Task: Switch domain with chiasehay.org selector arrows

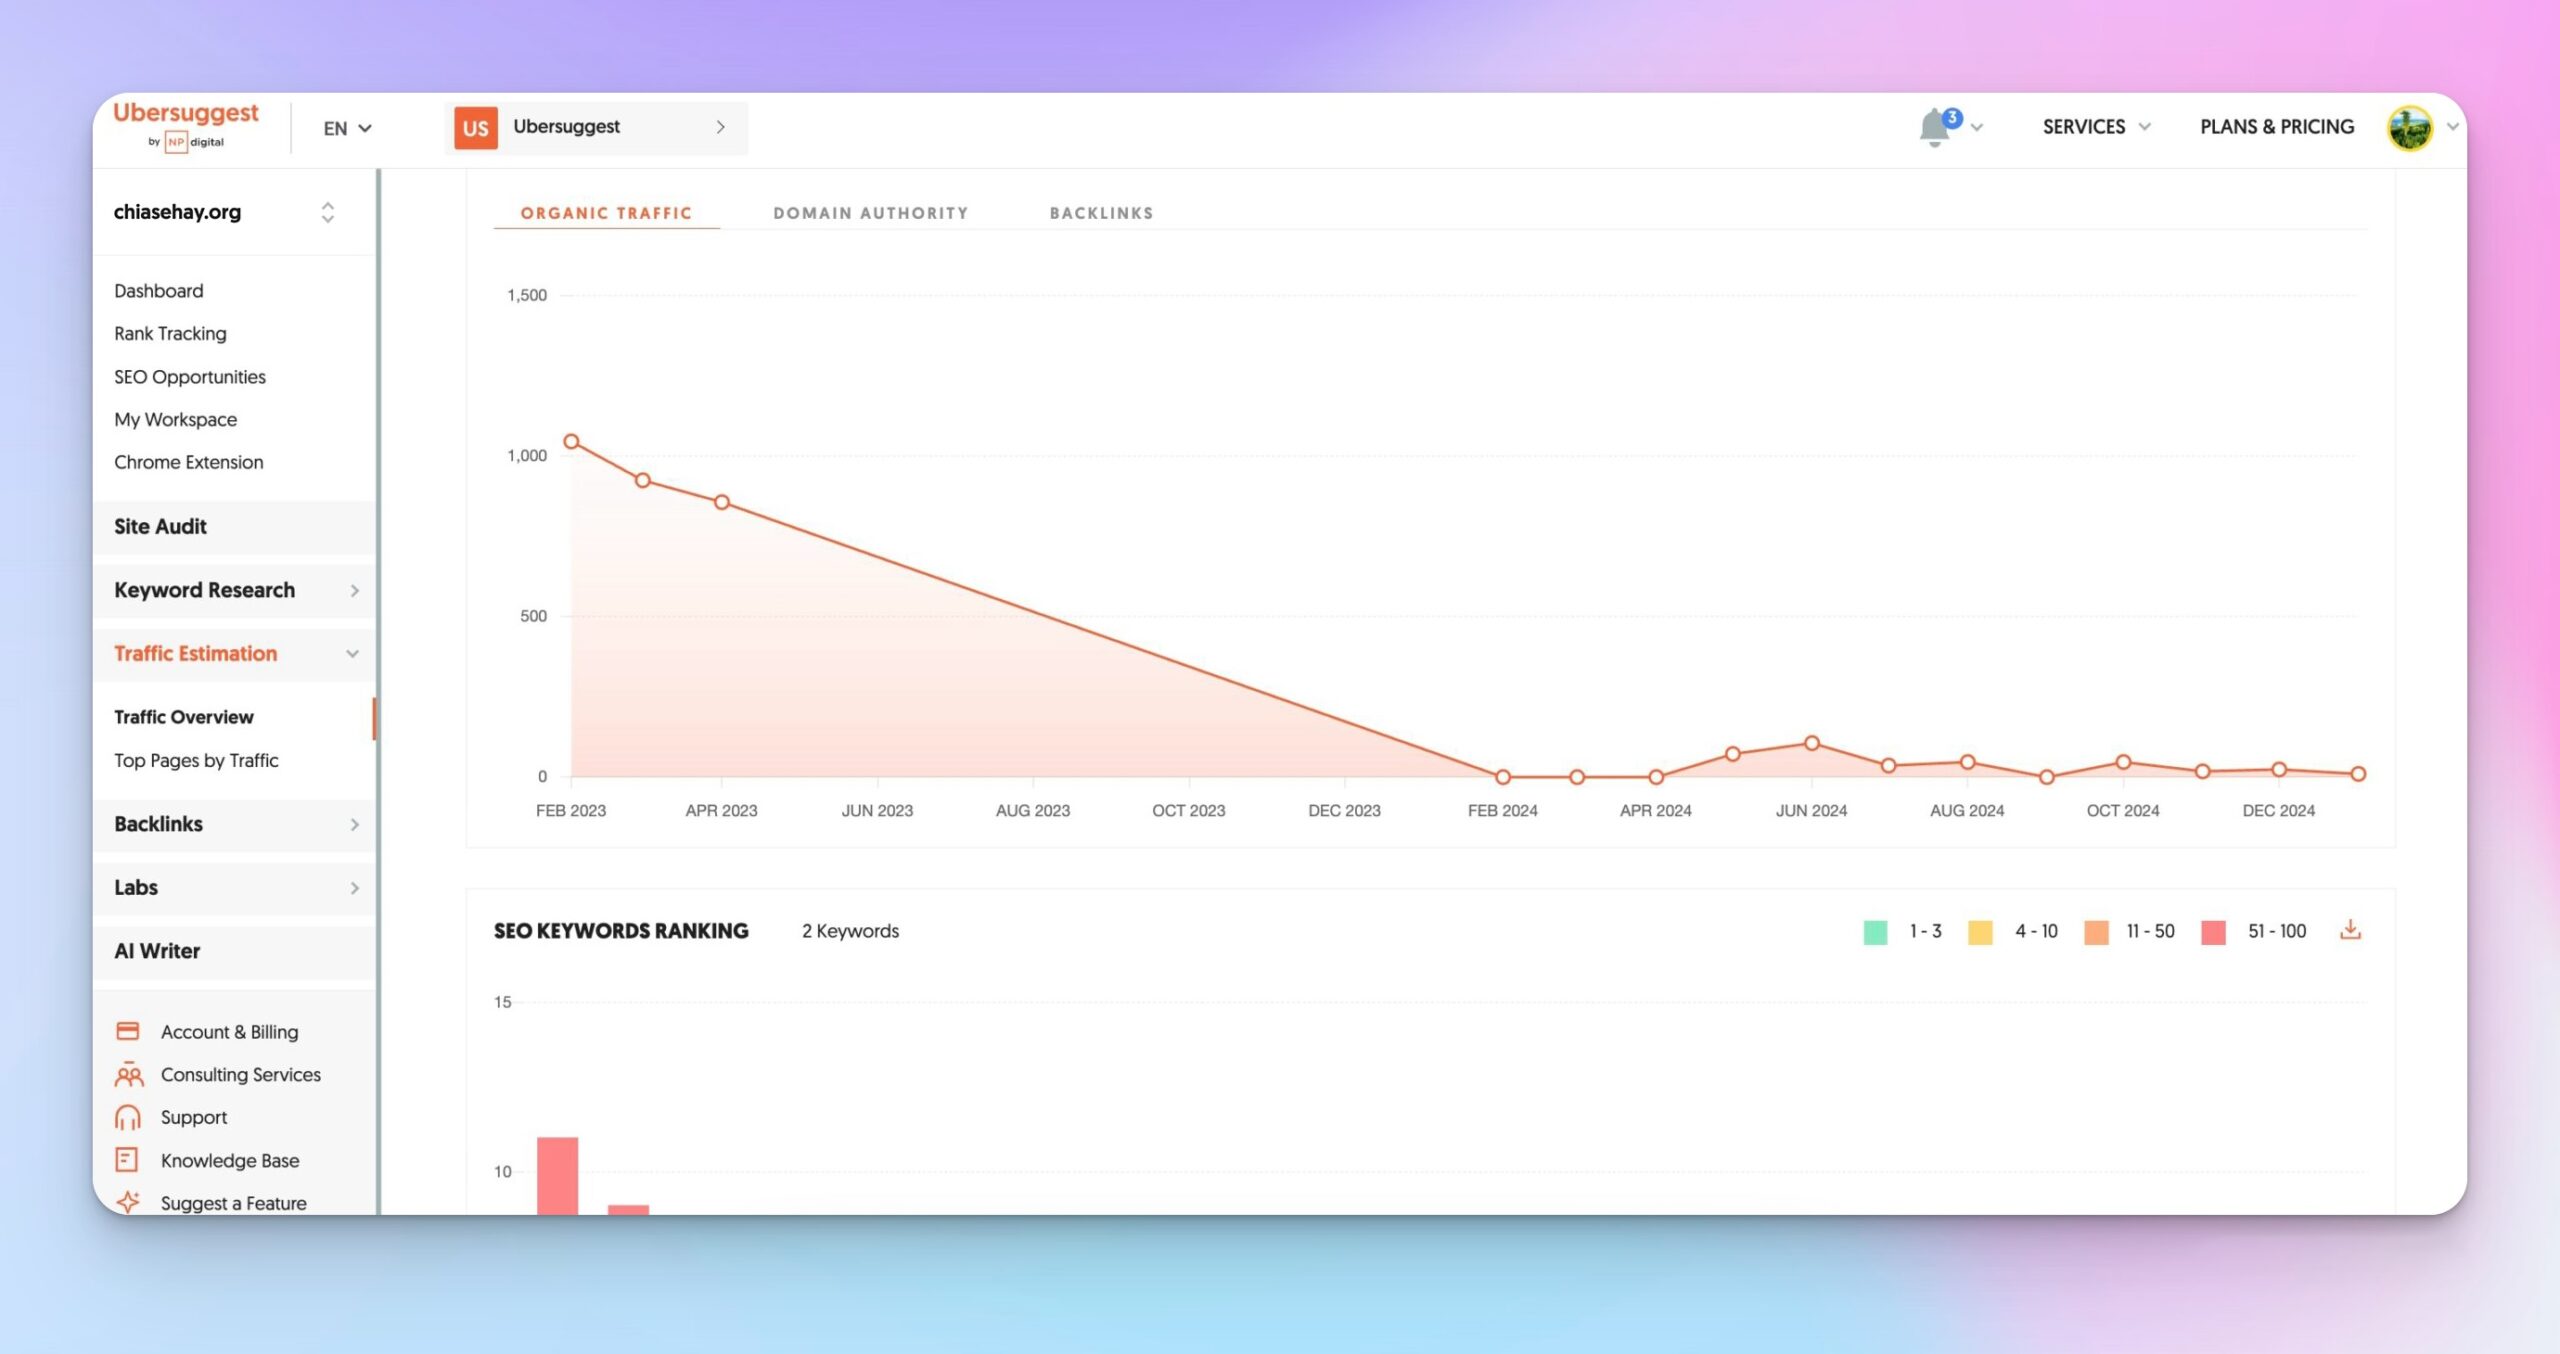Action: (327, 212)
